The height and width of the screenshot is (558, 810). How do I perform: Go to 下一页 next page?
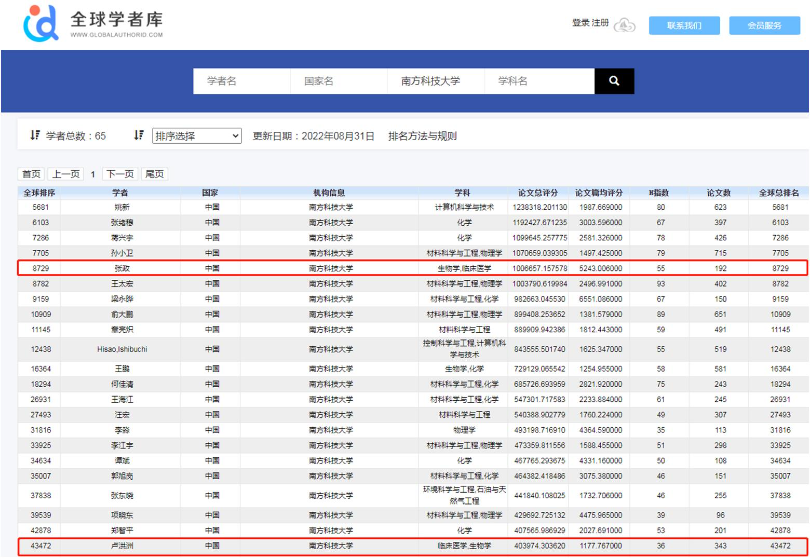[120, 174]
